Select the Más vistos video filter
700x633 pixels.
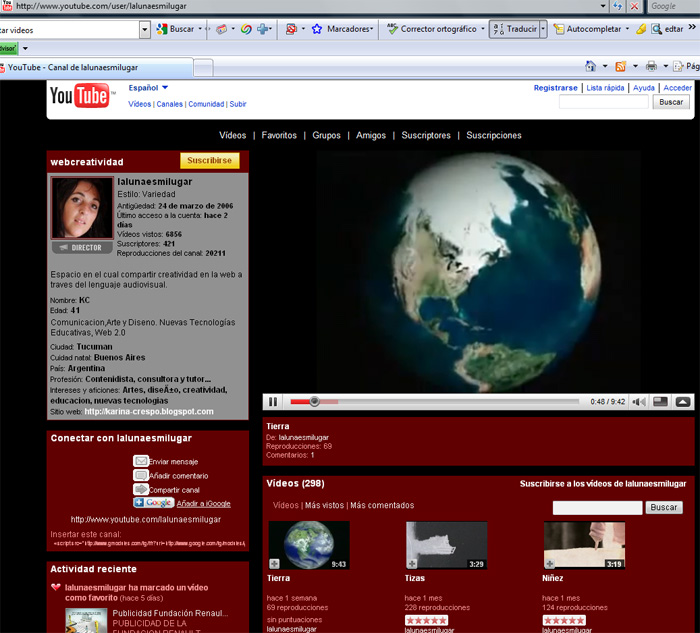point(325,505)
